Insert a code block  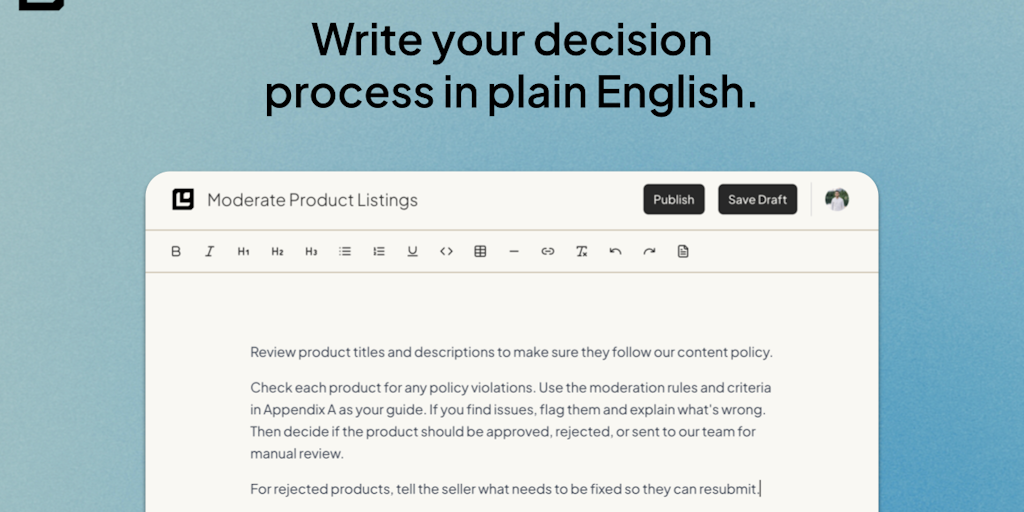pyautogui.click(x=446, y=251)
